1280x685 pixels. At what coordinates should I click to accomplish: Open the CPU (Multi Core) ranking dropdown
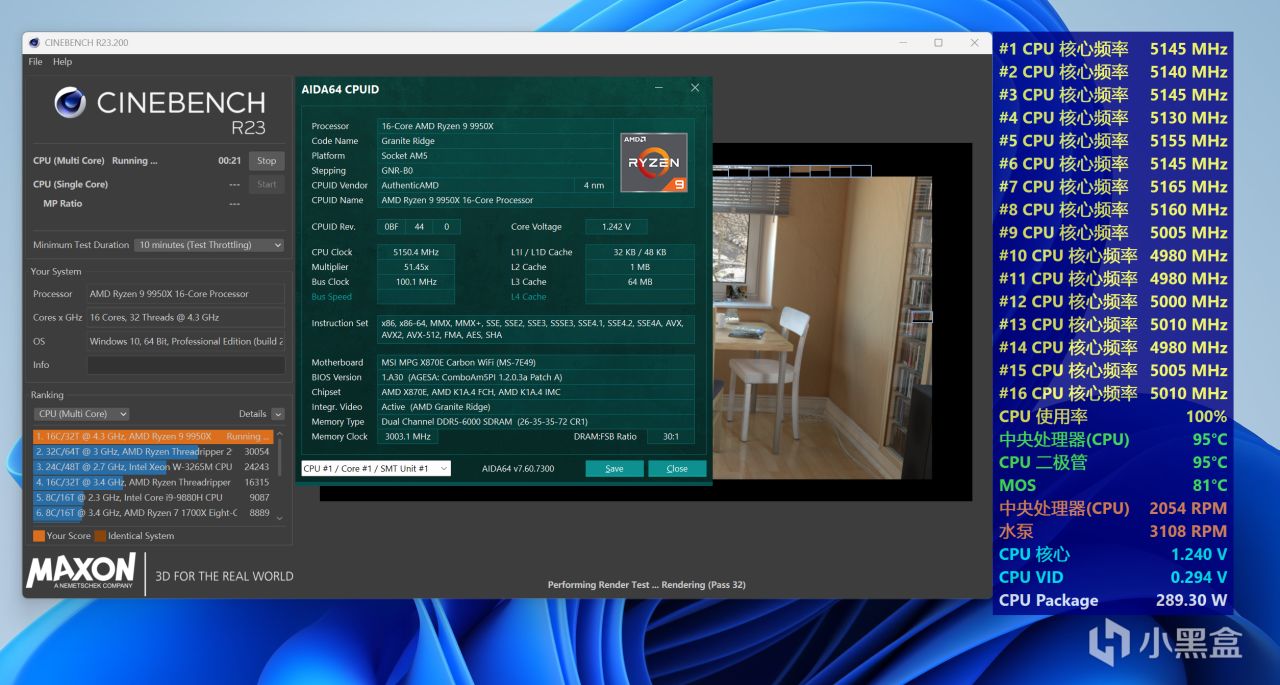[81, 413]
